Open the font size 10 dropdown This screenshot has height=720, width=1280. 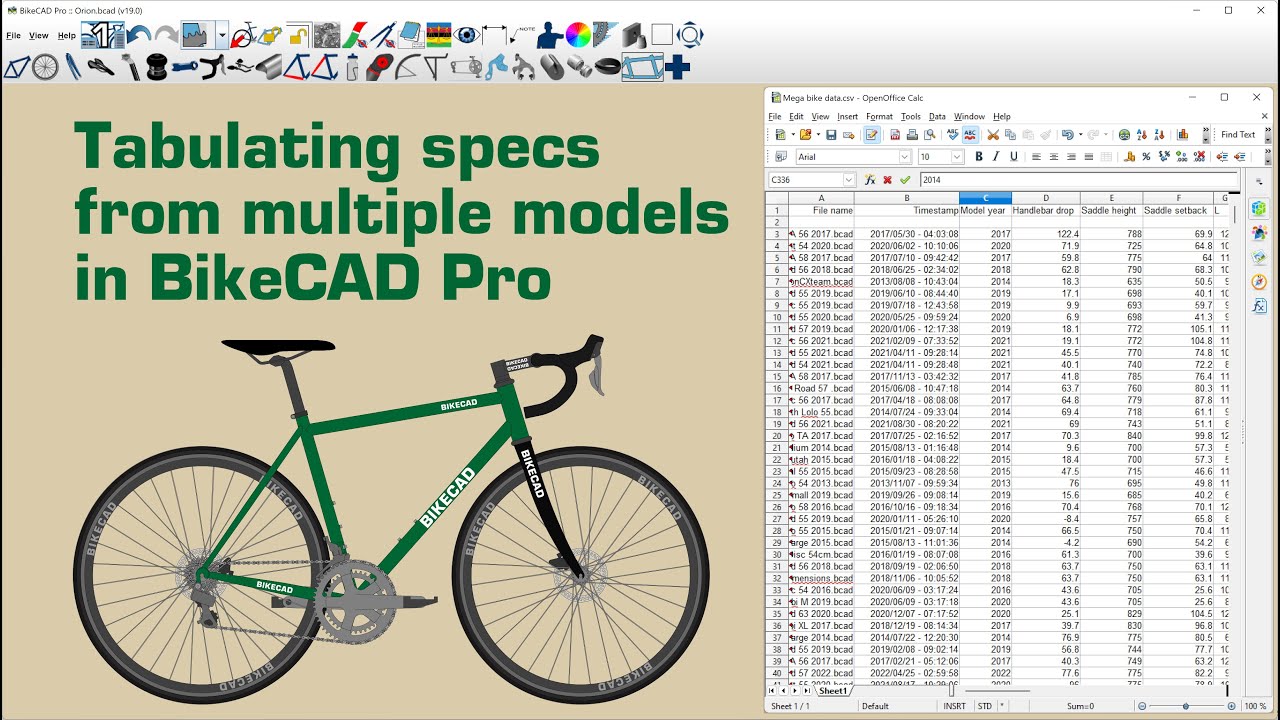point(958,157)
